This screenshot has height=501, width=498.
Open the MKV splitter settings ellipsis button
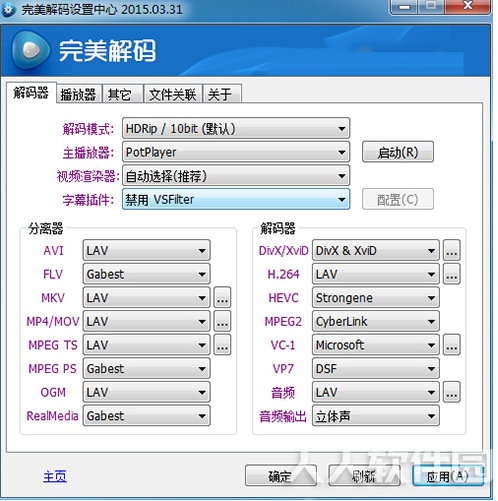click(x=222, y=297)
